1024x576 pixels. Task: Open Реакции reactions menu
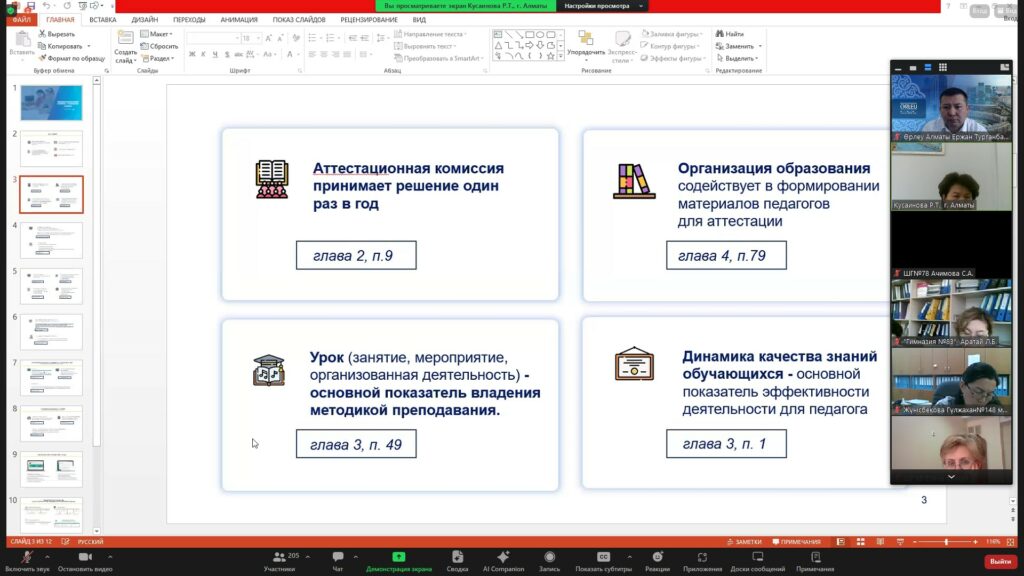point(657,557)
